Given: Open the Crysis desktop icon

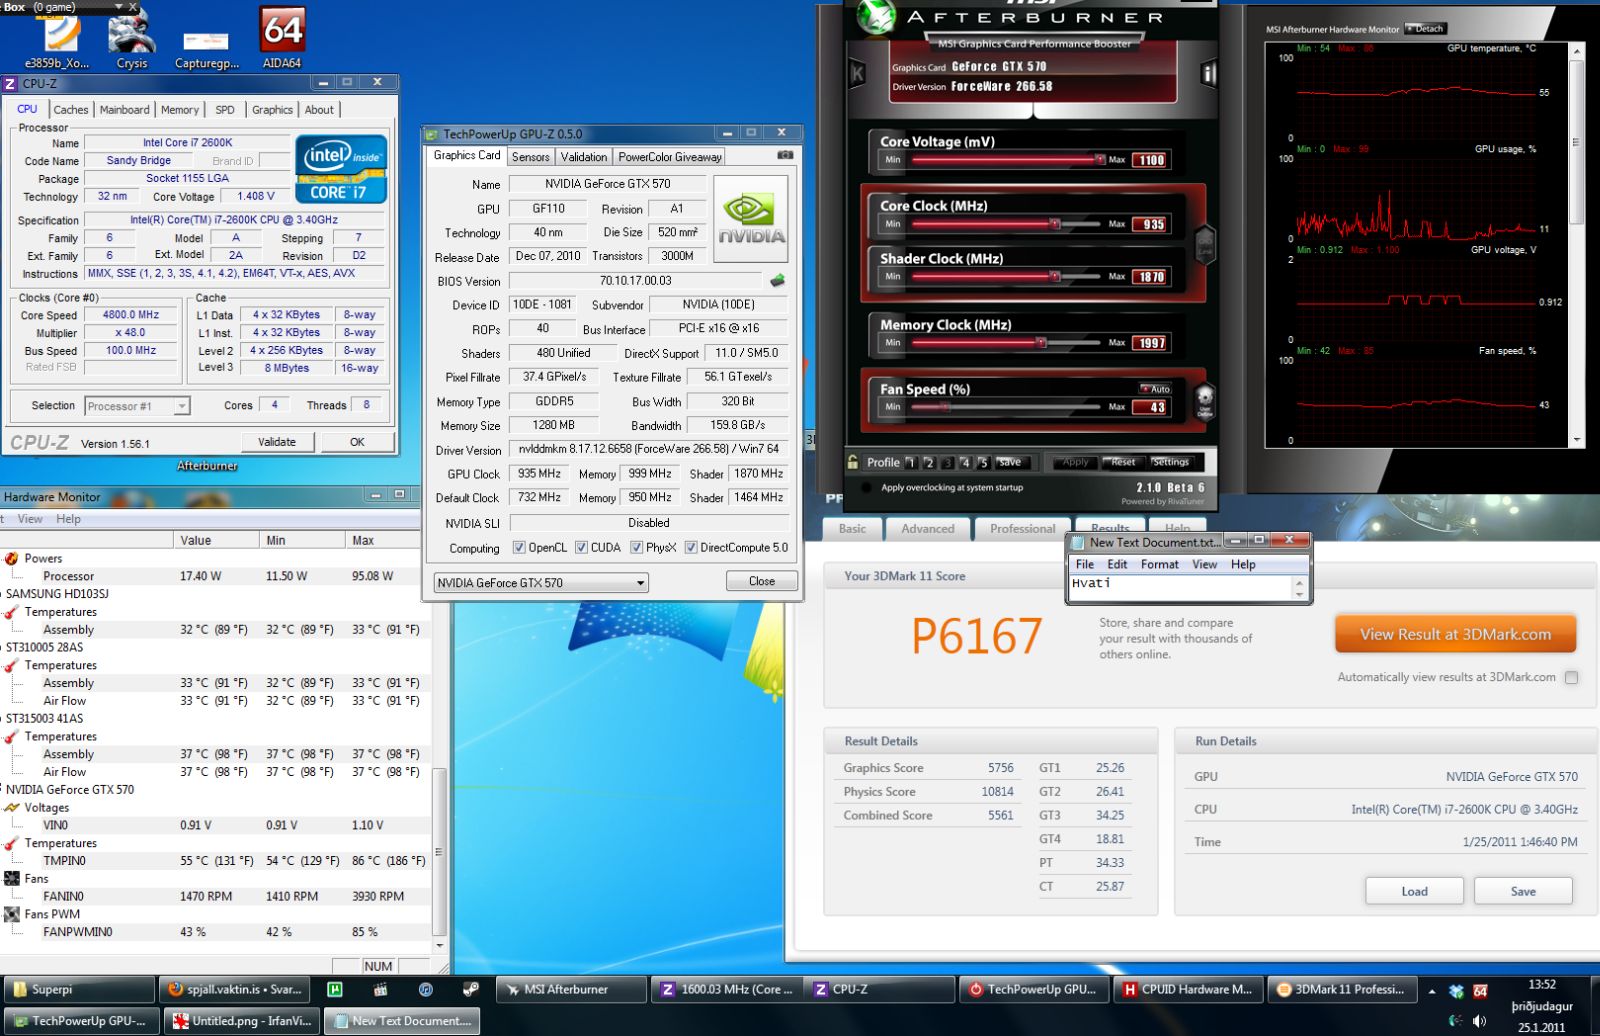Looking at the screenshot, I should (132, 38).
